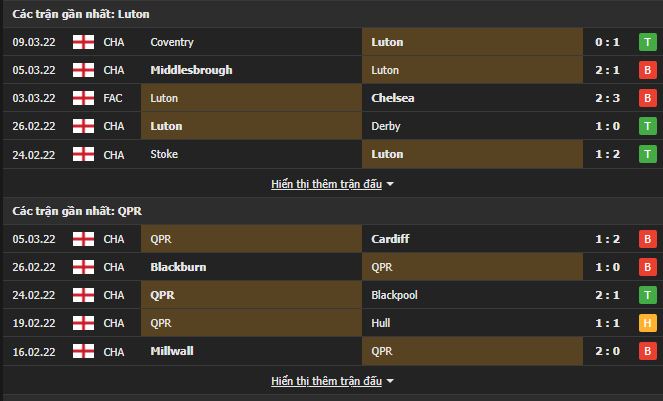This screenshot has height=401, width=663.
Task: Expand more Luton matches with 'Hiển thị thêm trận đấu'
Action: [x=326, y=184]
